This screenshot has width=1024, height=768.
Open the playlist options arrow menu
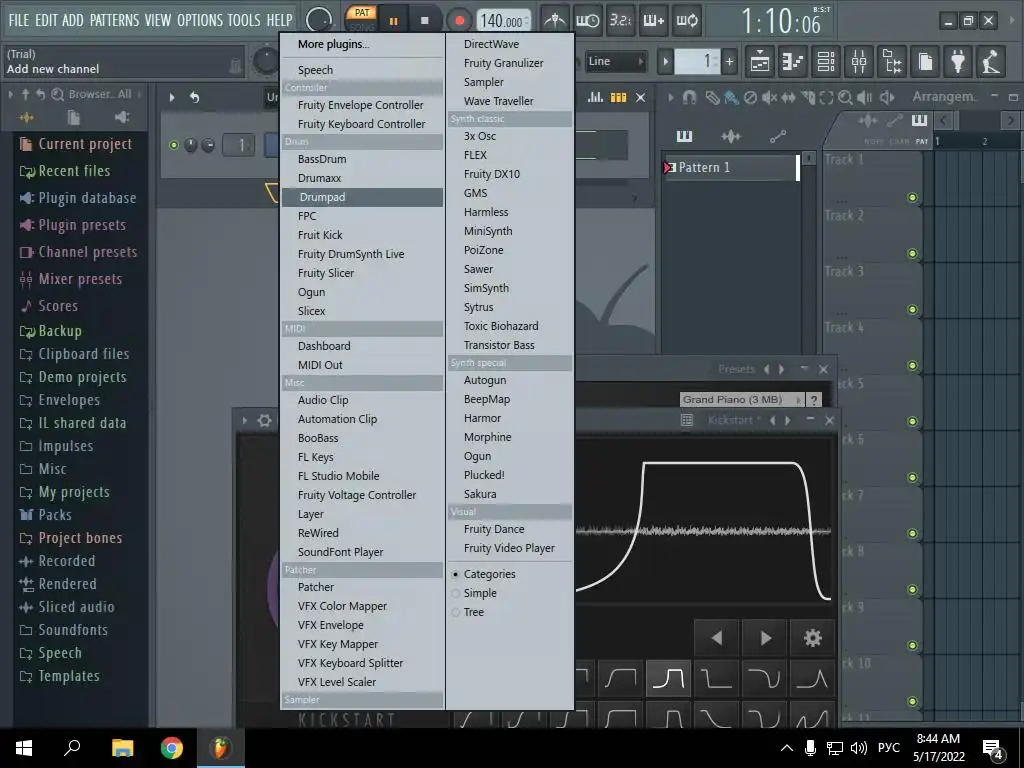670,97
